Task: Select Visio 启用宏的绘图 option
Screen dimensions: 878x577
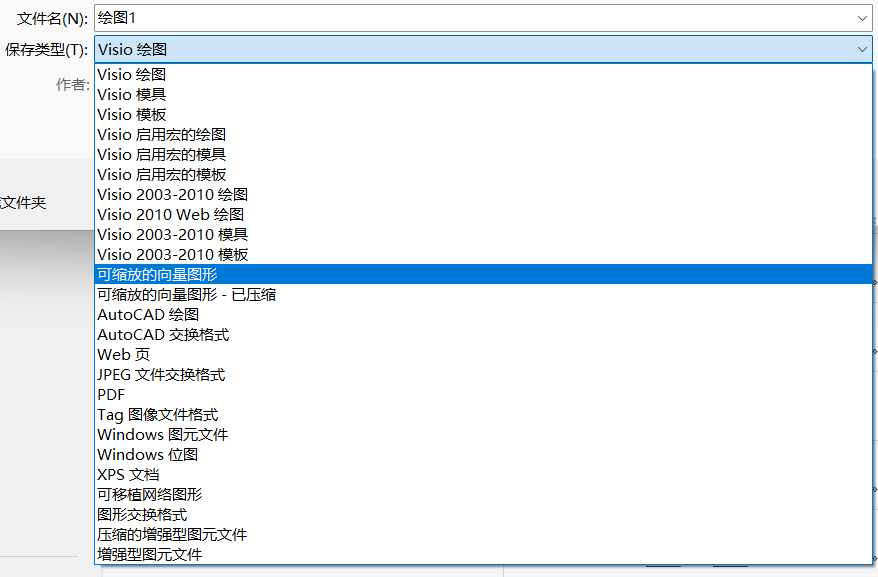Action: click(483, 134)
